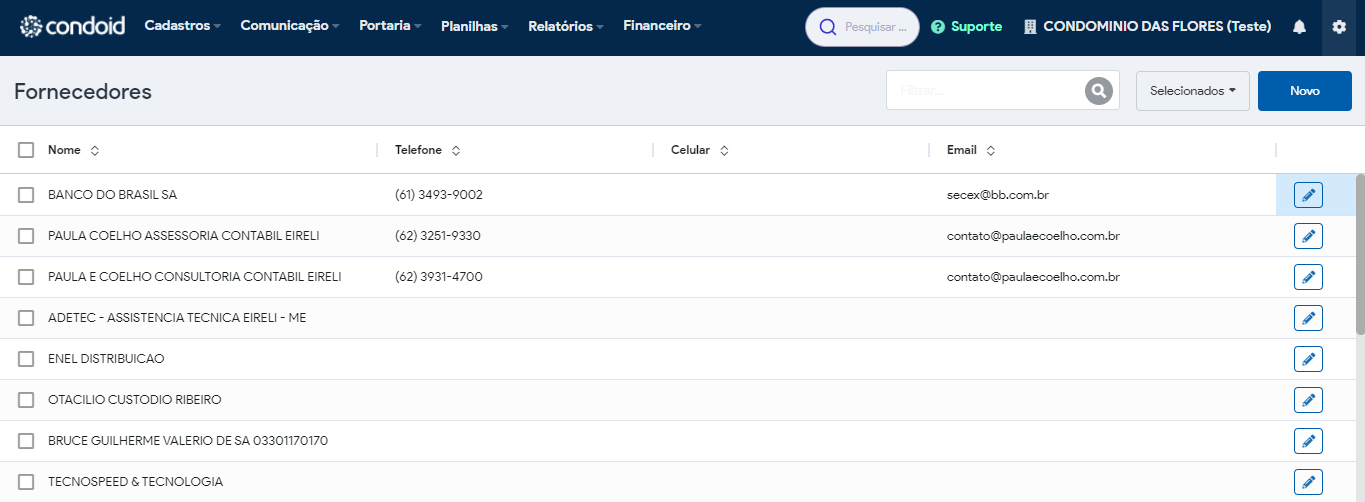Toggle the select-all header checkbox
Viewport: 1365px width, 502px height.
tap(26, 150)
